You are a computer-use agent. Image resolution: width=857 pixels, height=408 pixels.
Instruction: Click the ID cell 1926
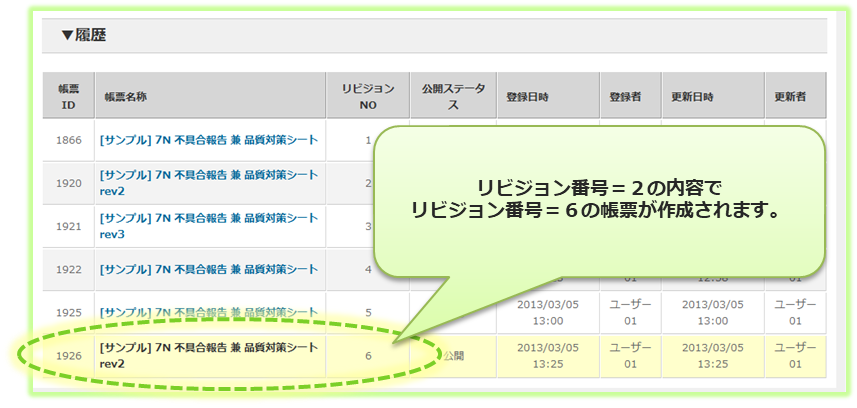(68, 355)
